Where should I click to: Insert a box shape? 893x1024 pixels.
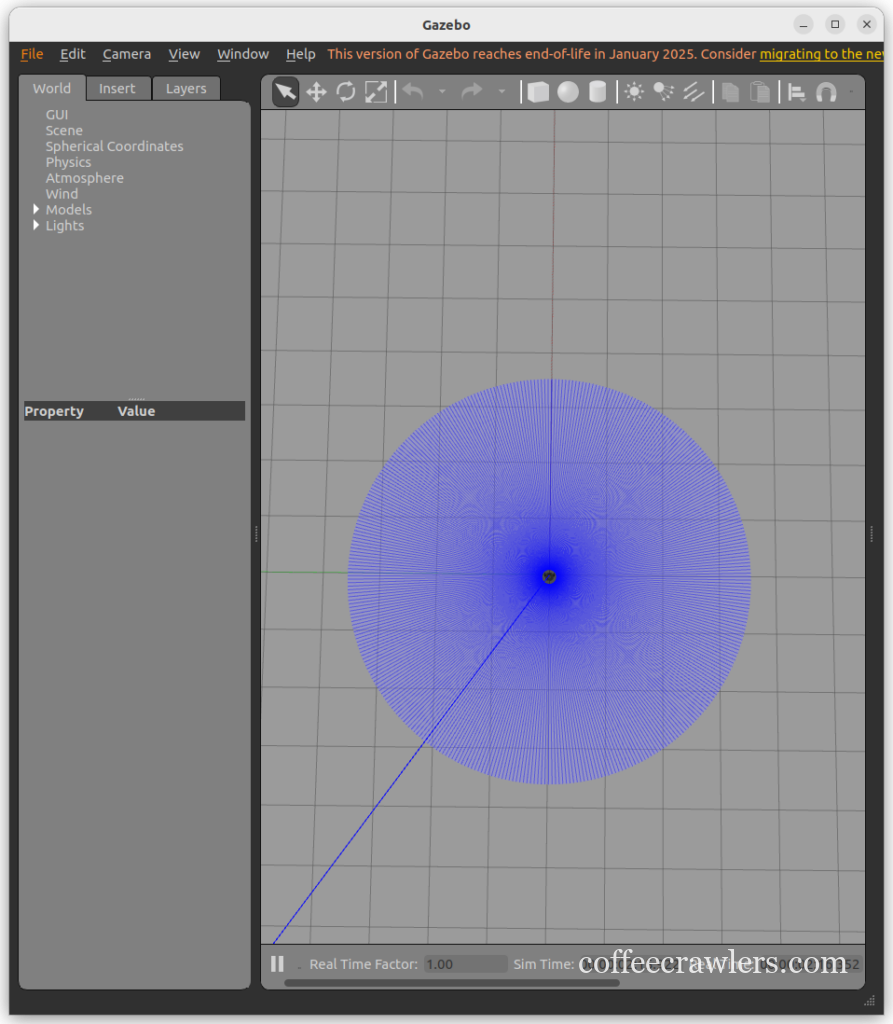point(538,93)
